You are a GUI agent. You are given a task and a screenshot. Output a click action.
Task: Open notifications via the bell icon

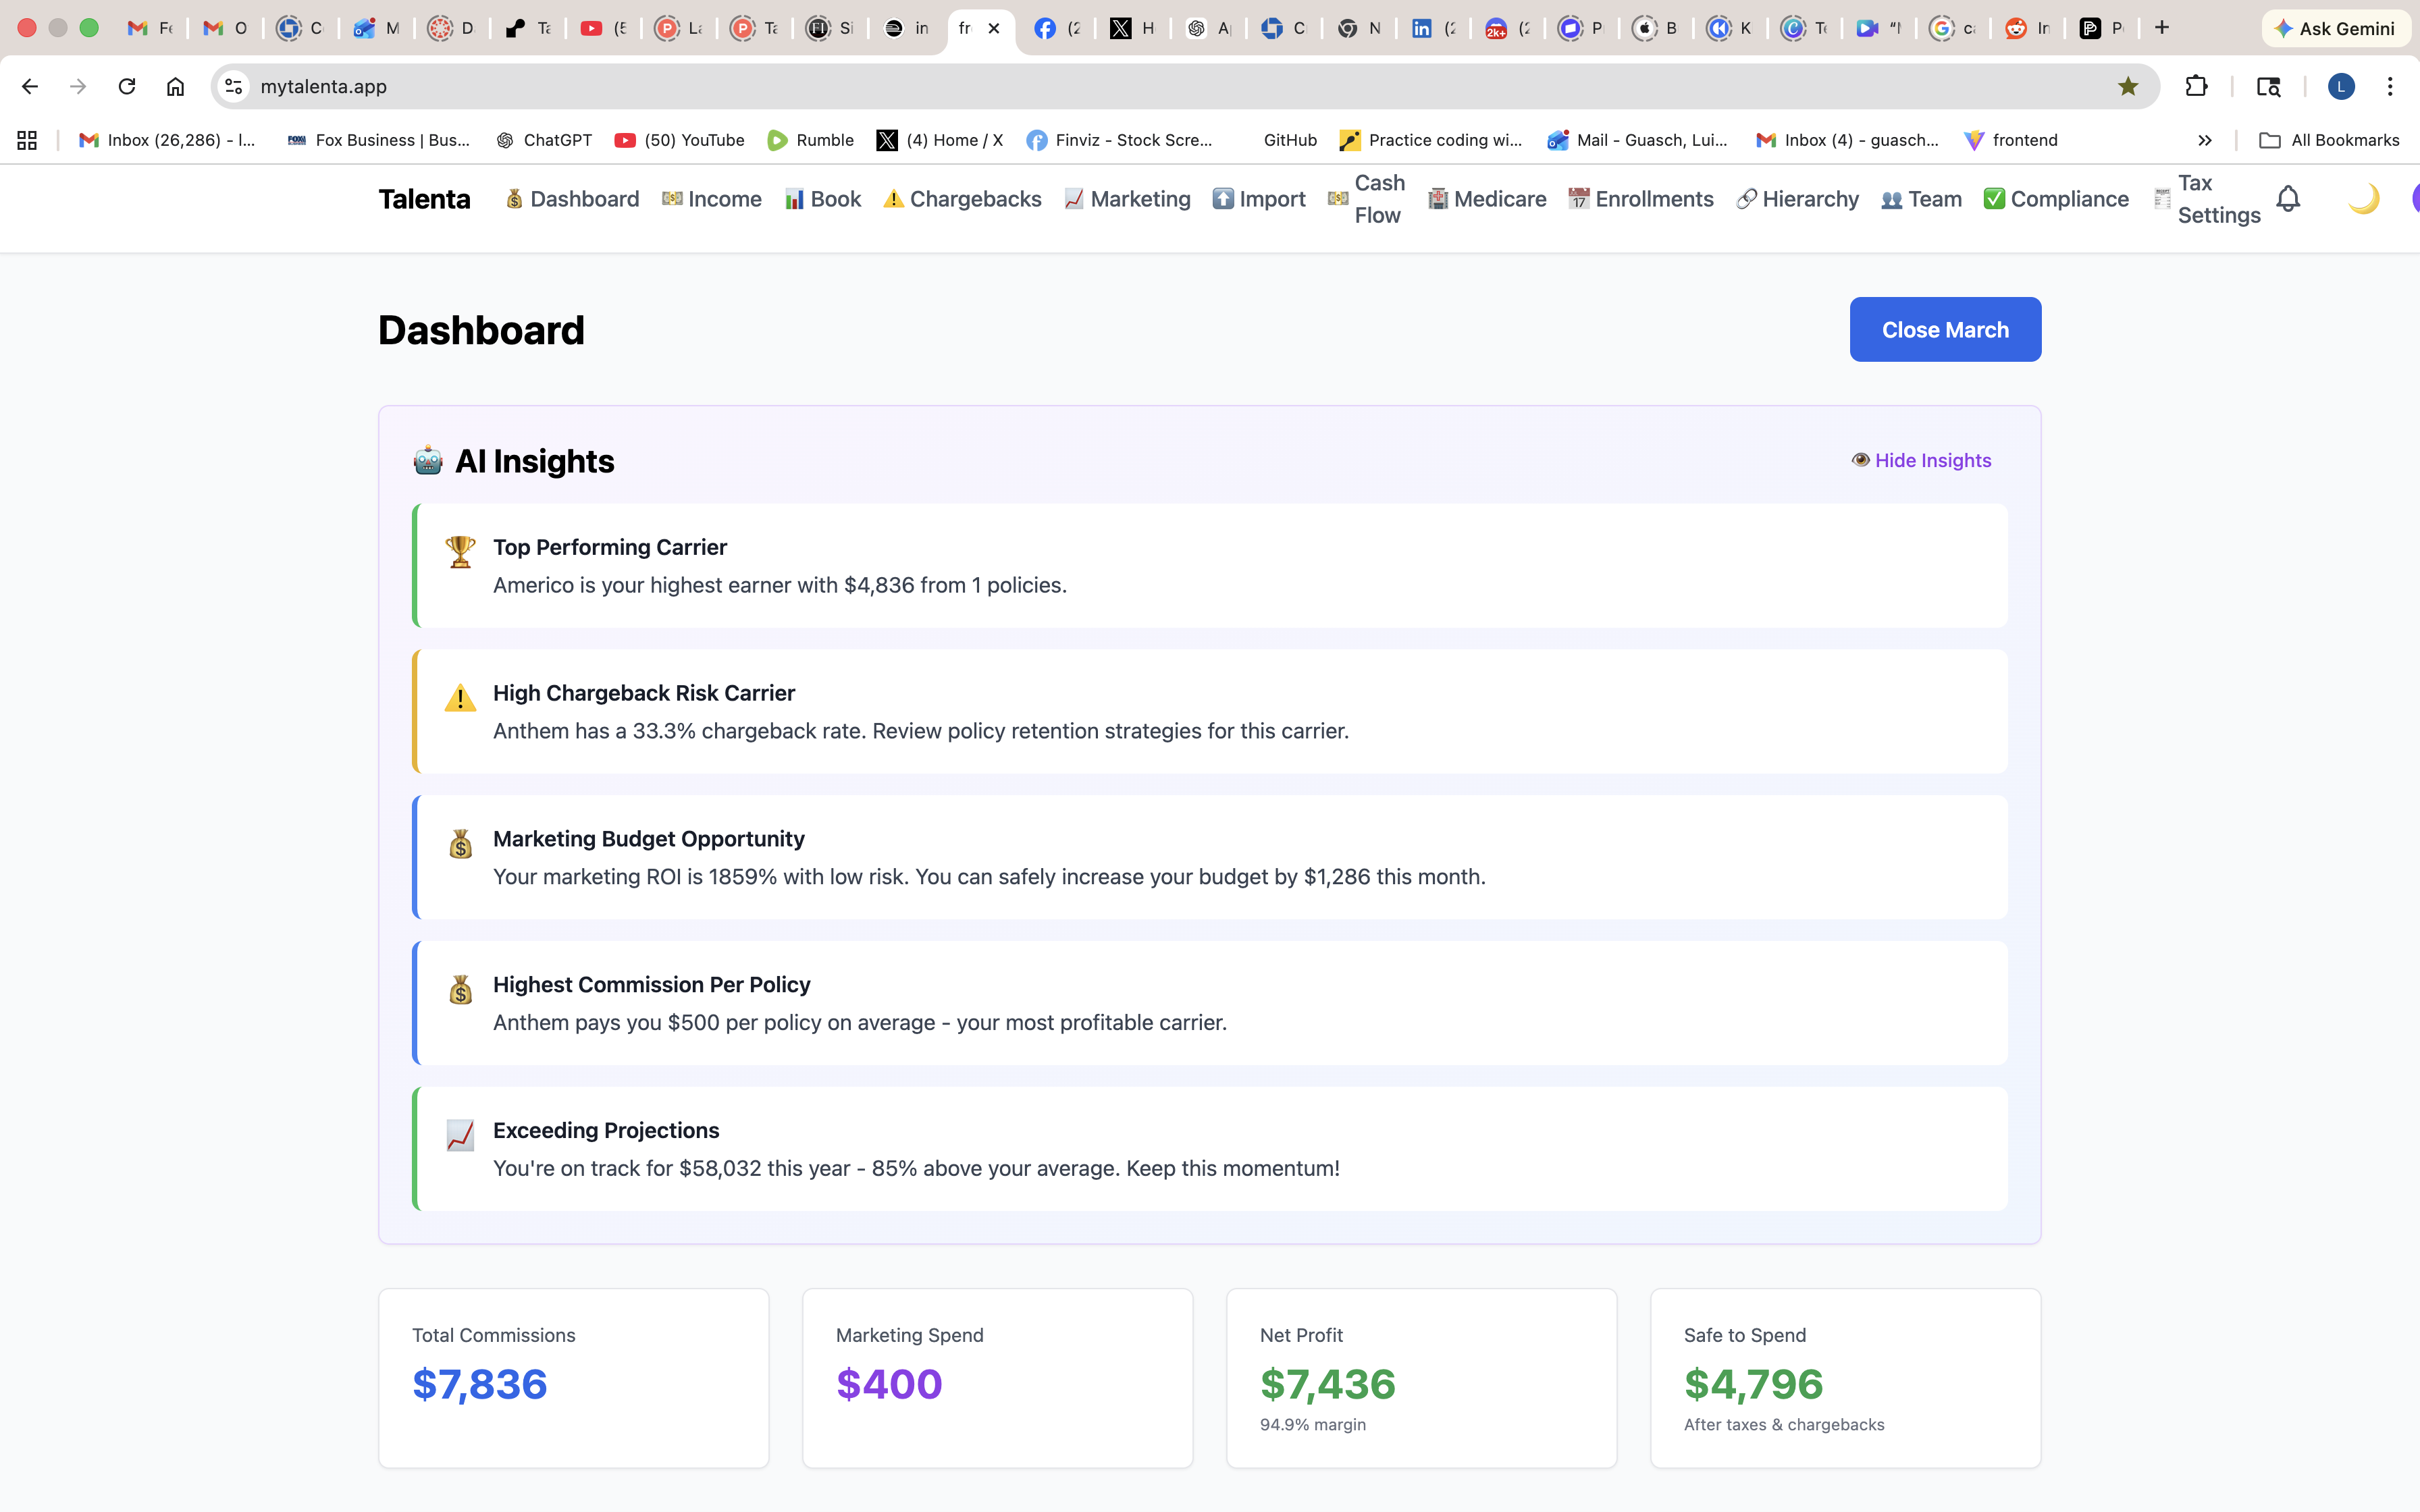click(2287, 198)
